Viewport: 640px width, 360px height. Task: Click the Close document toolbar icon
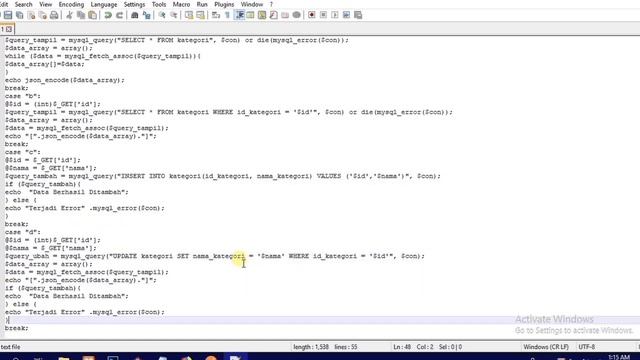(x=31, y=15)
